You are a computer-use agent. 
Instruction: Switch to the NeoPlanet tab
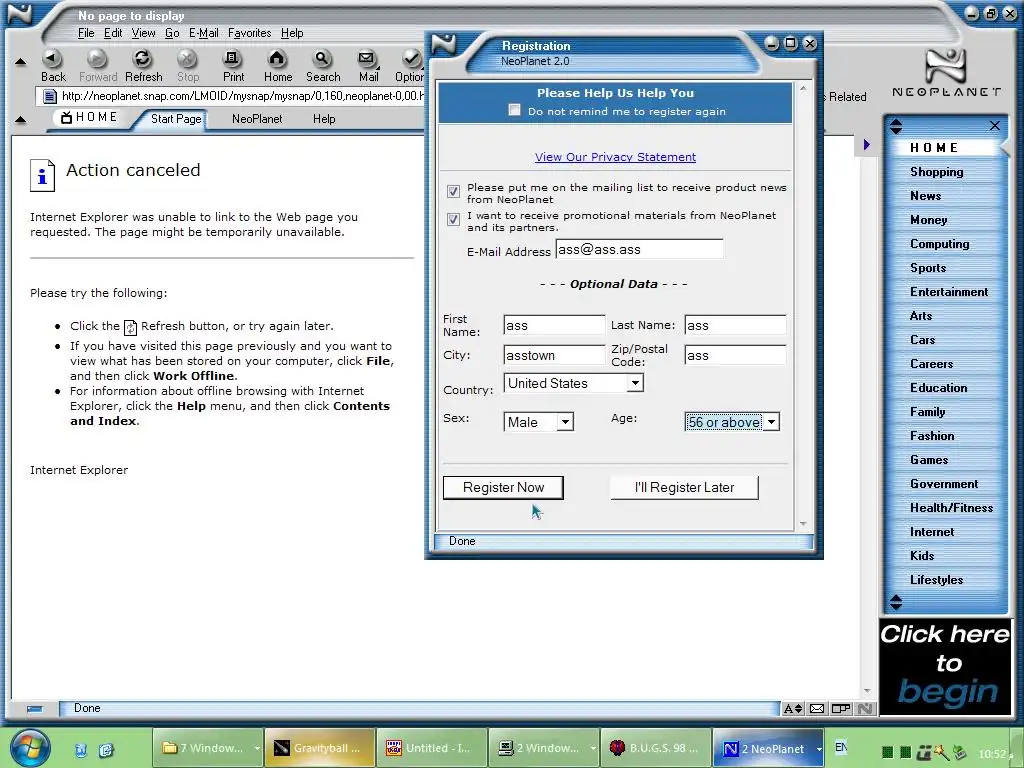pos(257,119)
